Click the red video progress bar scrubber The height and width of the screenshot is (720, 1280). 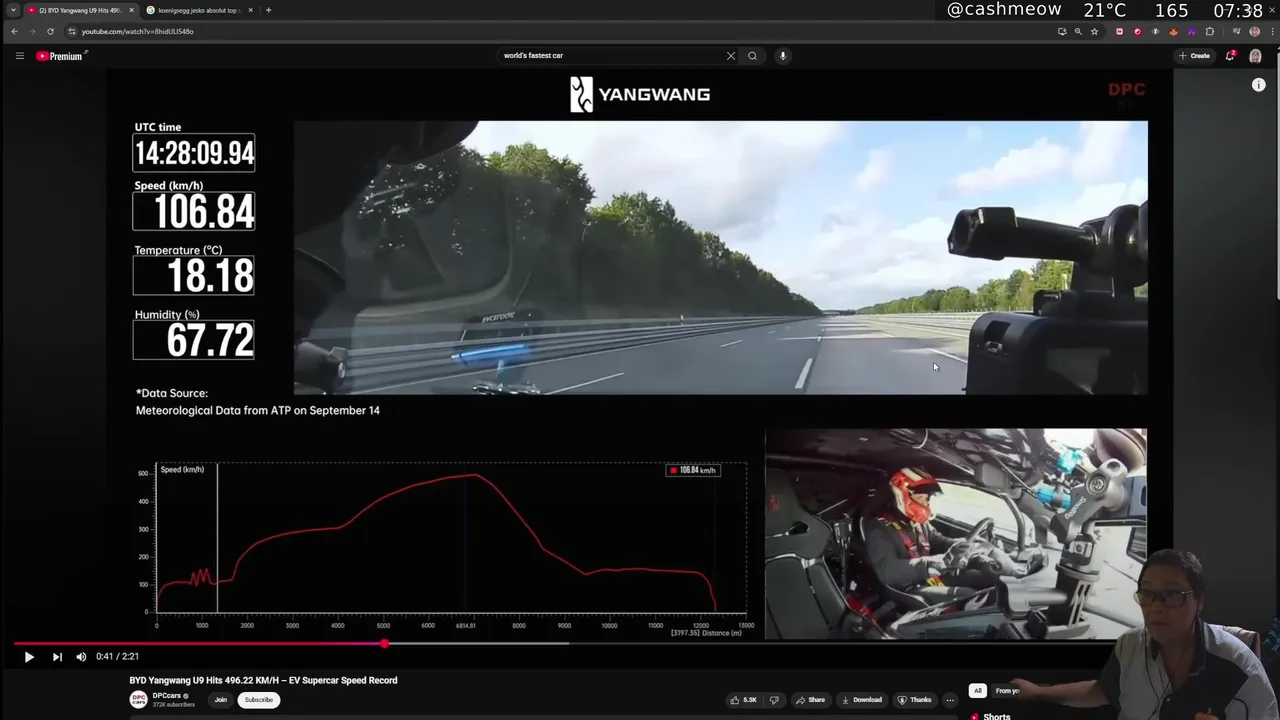(x=384, y=643)
